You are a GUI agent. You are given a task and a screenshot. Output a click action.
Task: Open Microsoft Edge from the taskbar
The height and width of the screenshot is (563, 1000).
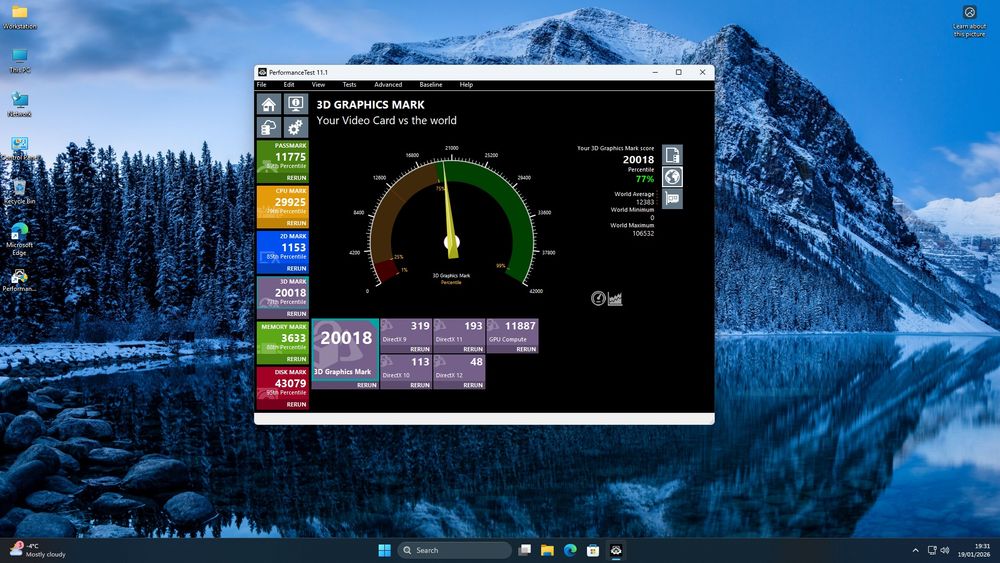(x=570, y=550)
